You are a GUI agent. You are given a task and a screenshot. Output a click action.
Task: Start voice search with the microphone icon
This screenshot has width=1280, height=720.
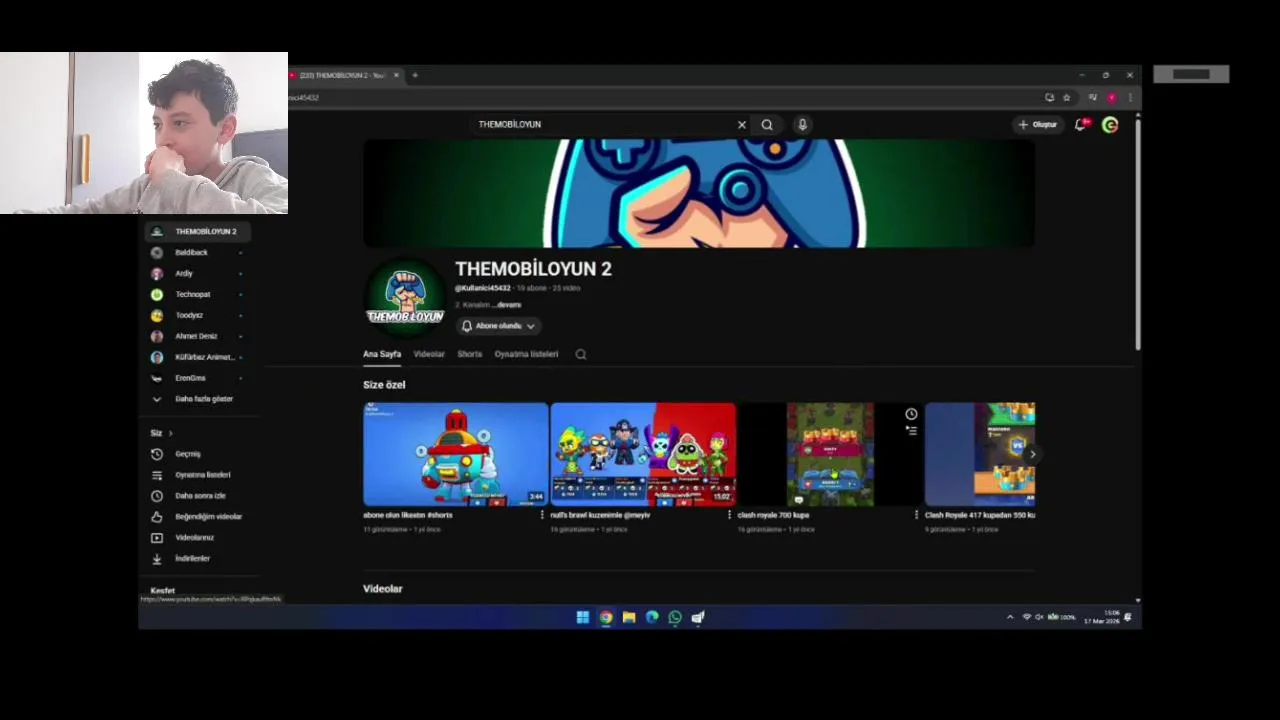tap(802, 125)
